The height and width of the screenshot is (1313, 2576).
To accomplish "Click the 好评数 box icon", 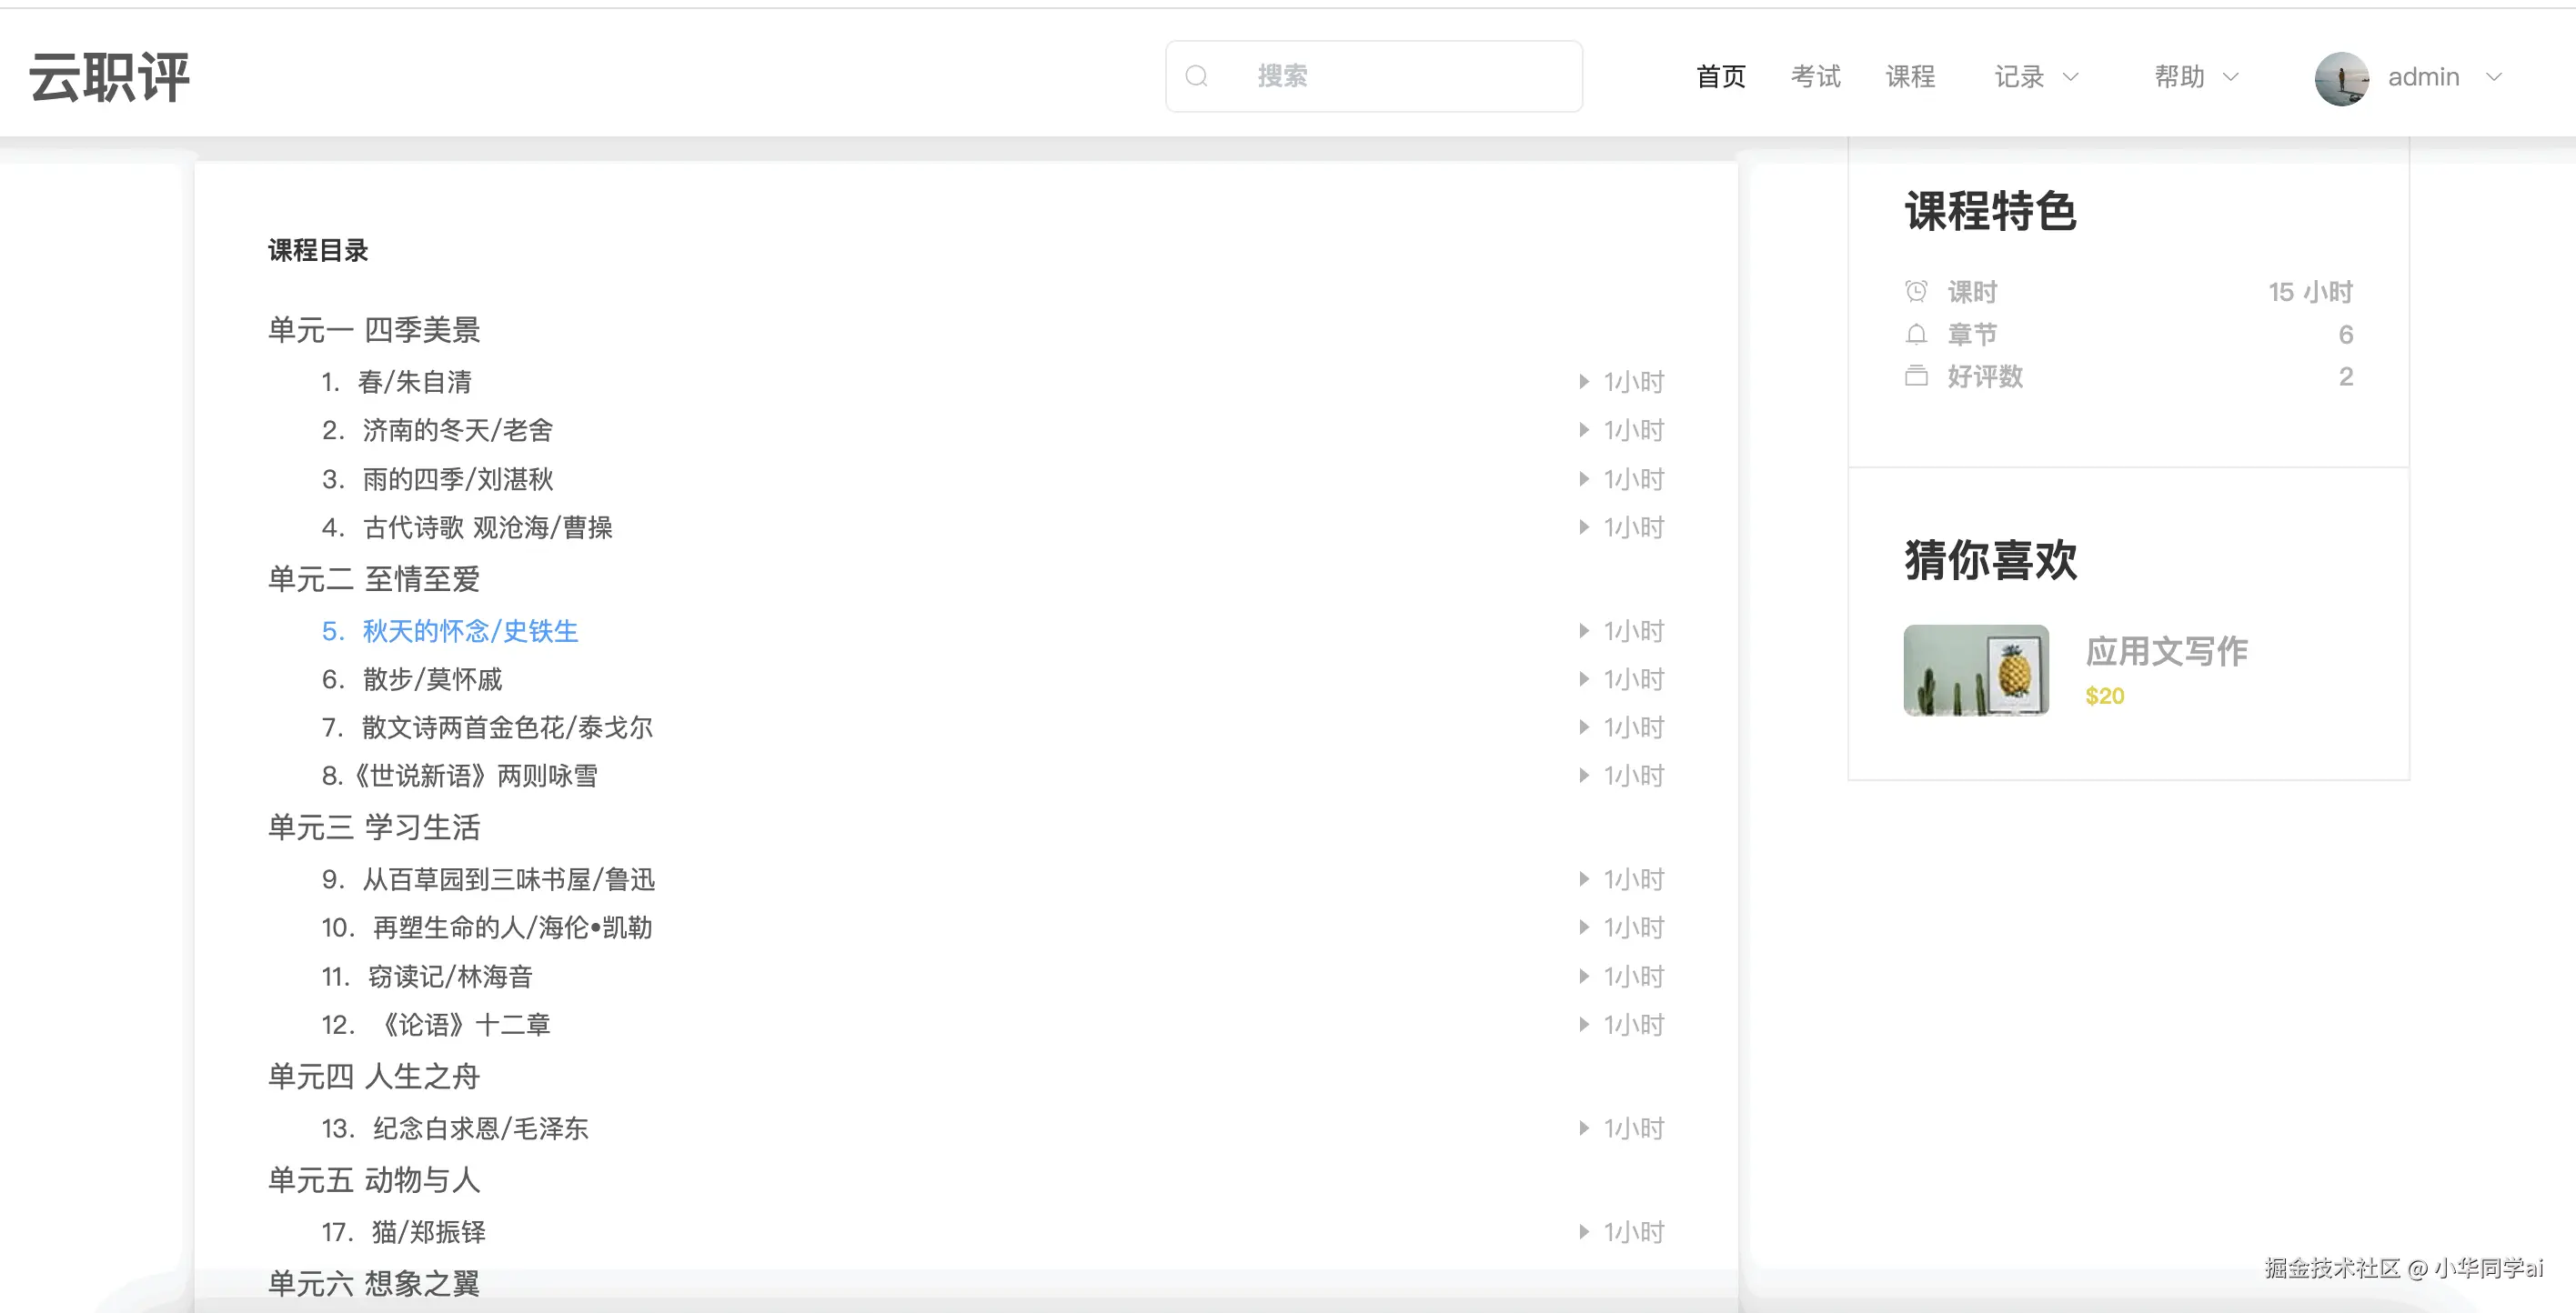I will coord(1916,376).
